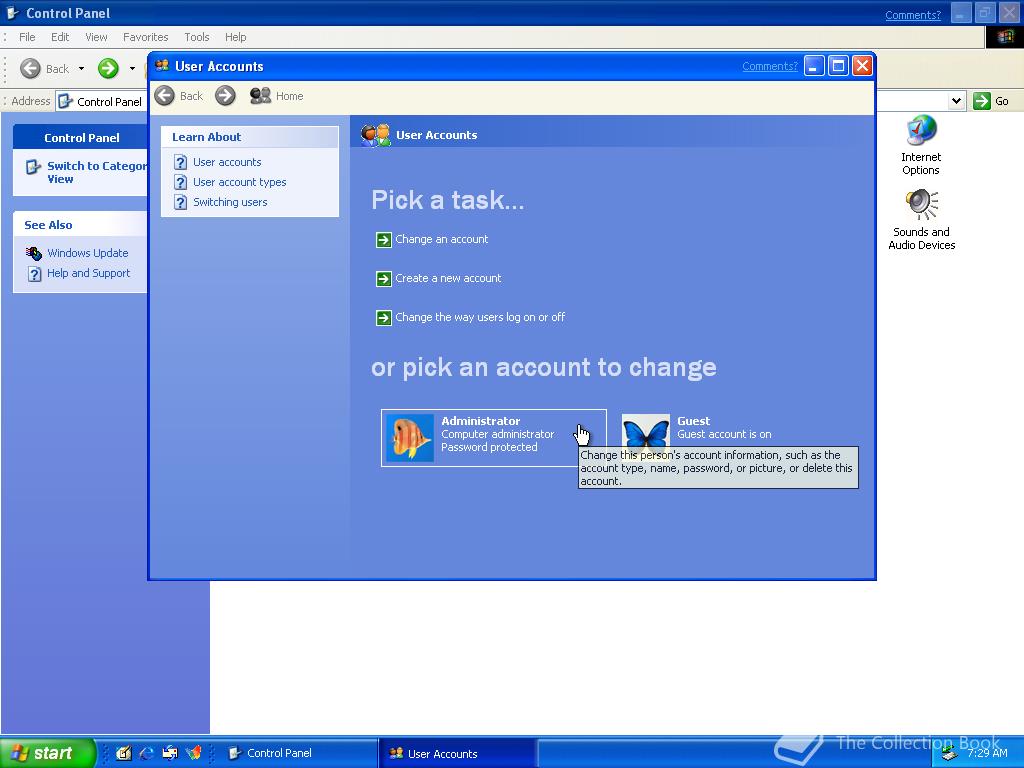Click Go button next to address bar

click(x=991, y=101)
